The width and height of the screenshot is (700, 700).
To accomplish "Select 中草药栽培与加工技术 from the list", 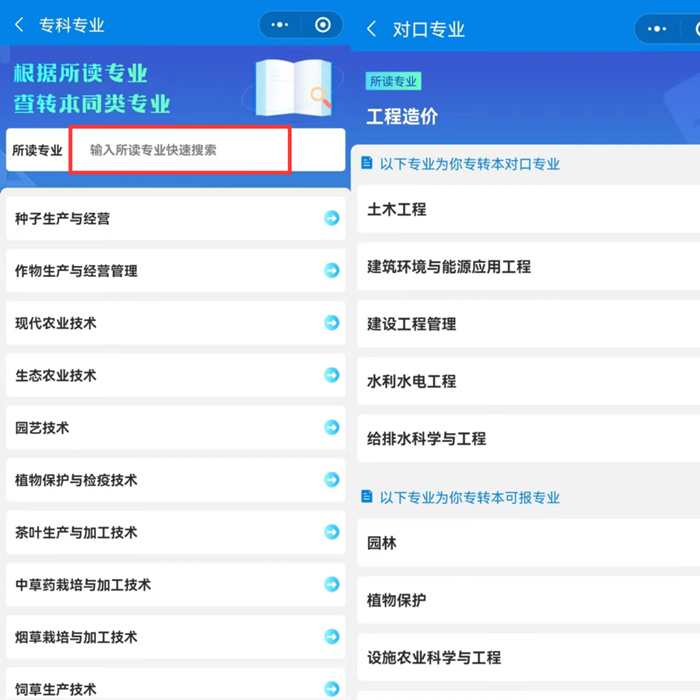I will [83, 585].
